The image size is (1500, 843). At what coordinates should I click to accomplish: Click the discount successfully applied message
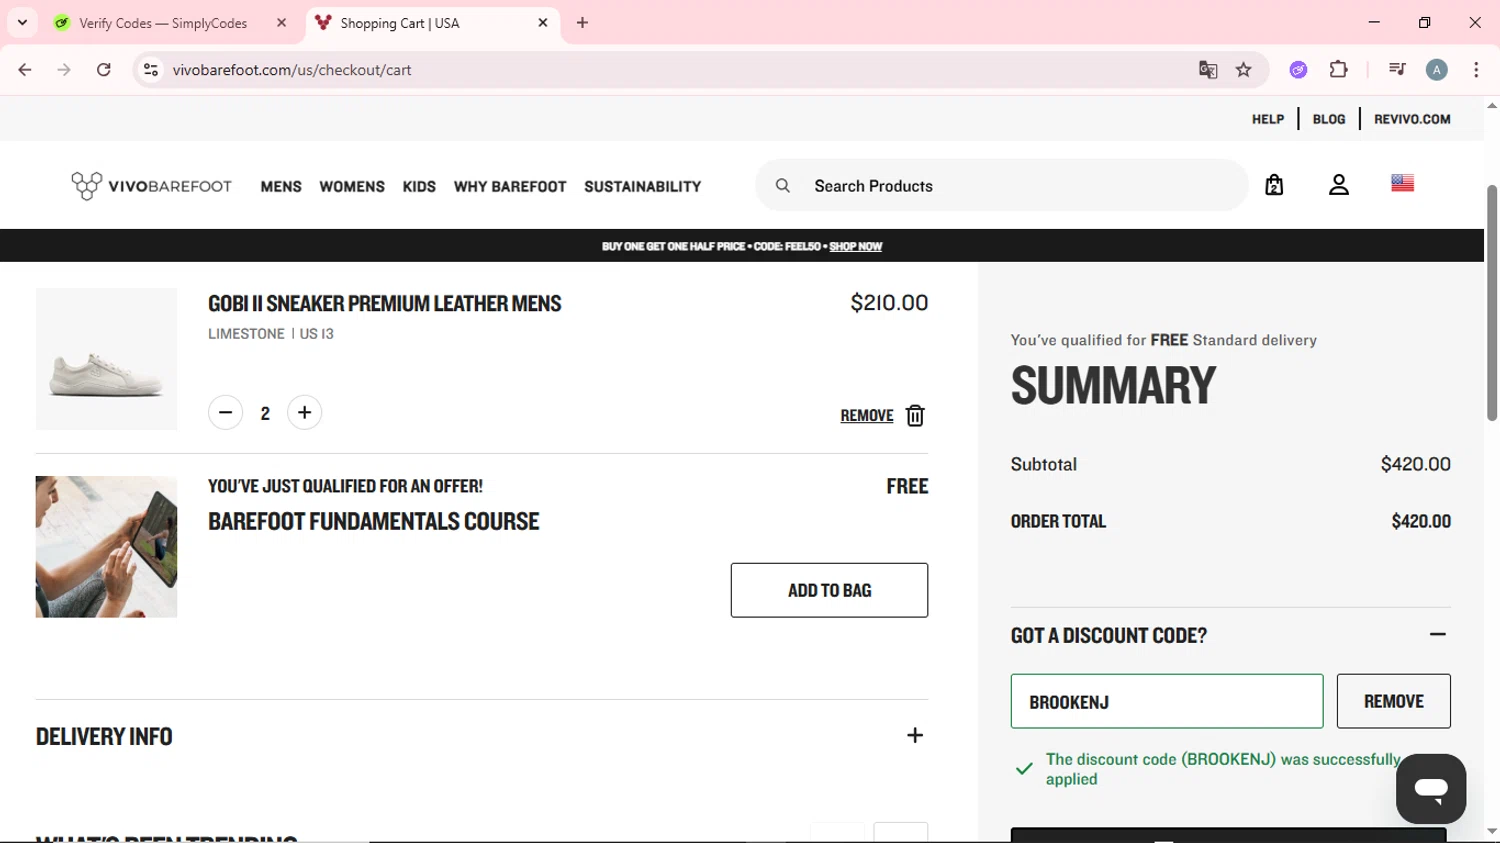1223,769
